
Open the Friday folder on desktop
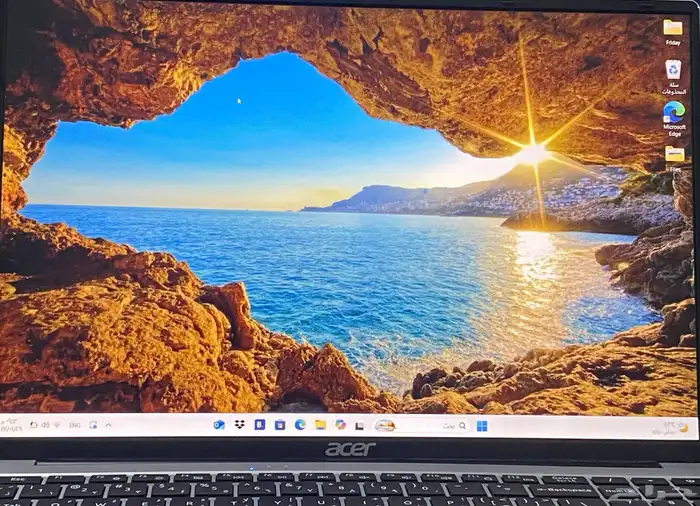673,29
